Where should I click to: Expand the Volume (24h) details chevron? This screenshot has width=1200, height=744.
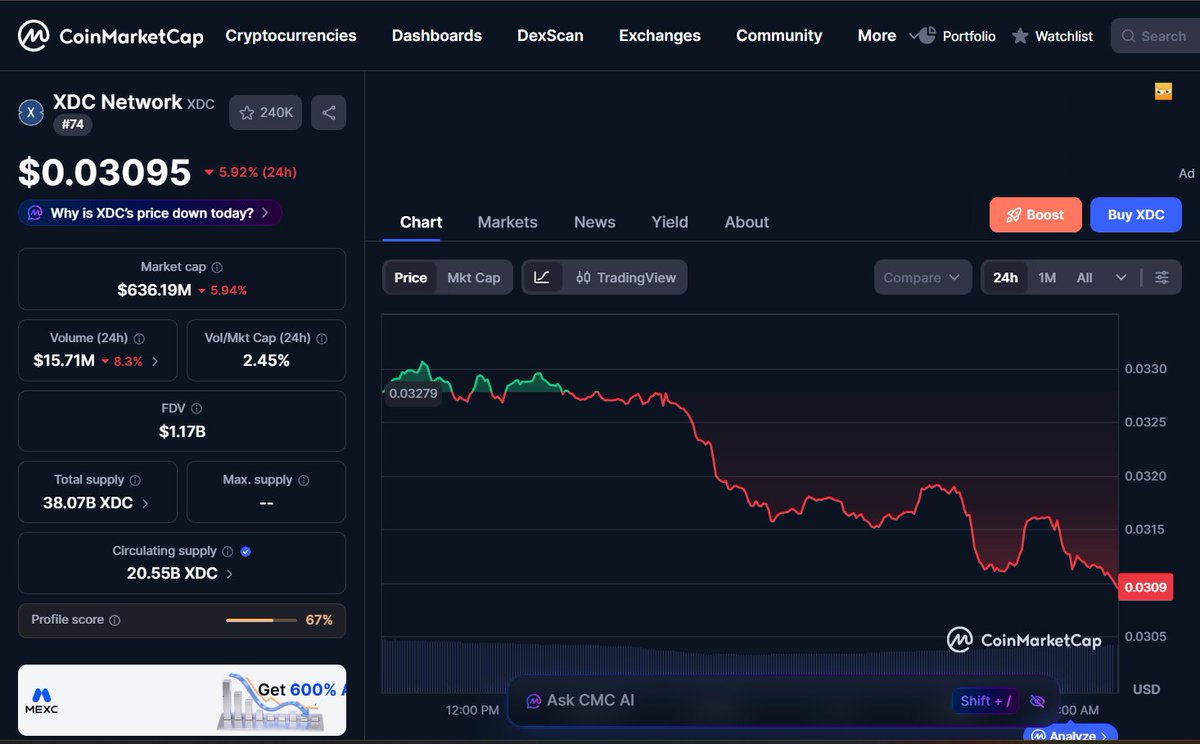154,361
